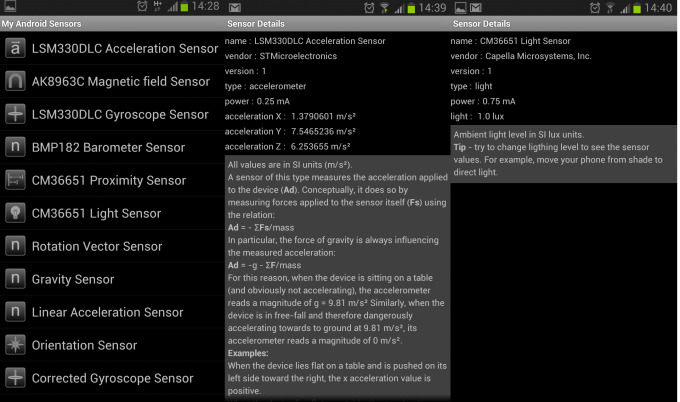Open LSM330DLC Acceleration Sensor entry

(125, 49)
